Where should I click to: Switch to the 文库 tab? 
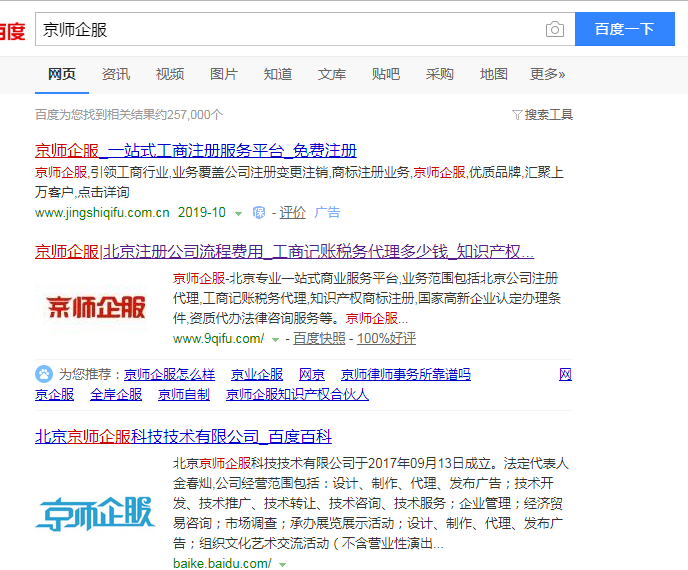point(332,74)
